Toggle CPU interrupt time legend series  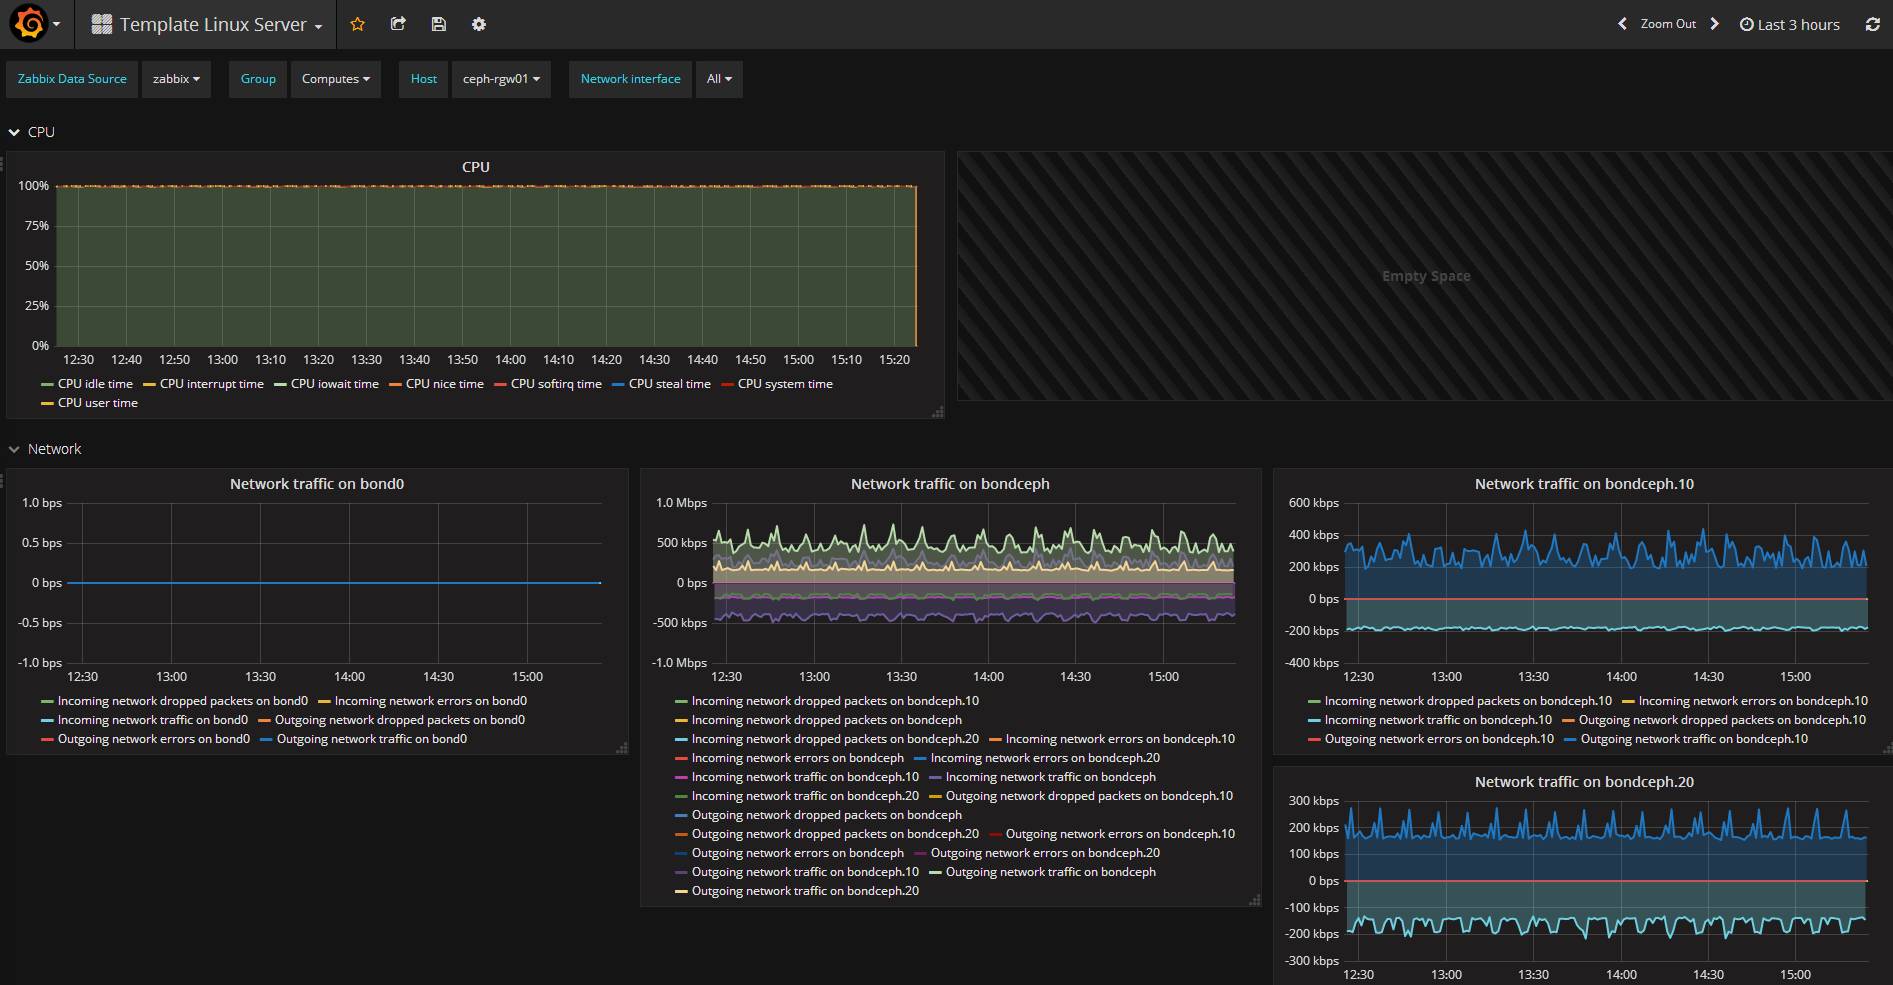(212, 384)
